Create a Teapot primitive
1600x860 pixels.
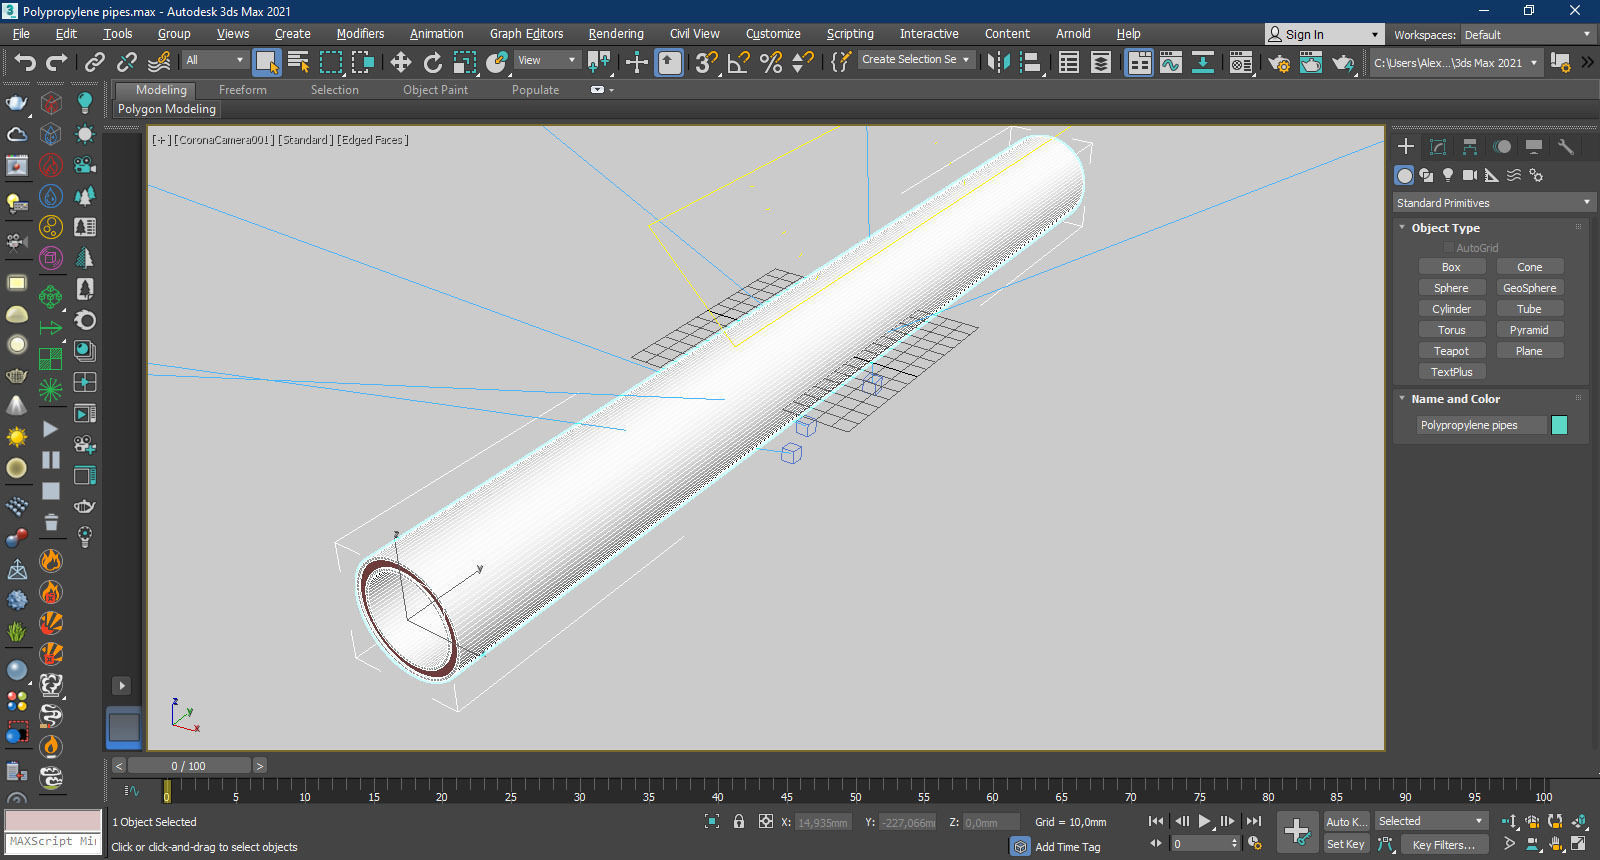(1451, 351)
